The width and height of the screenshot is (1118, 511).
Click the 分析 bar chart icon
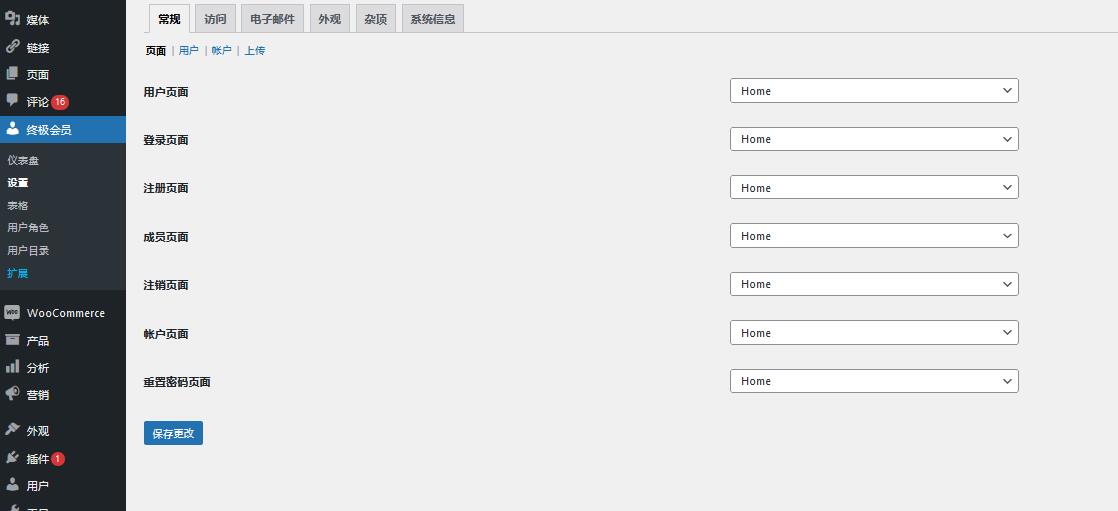12,367
